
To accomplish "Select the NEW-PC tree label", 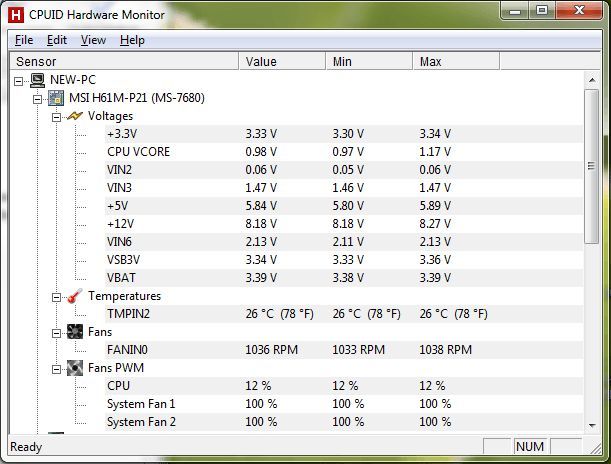I will (x=73, y=80).
